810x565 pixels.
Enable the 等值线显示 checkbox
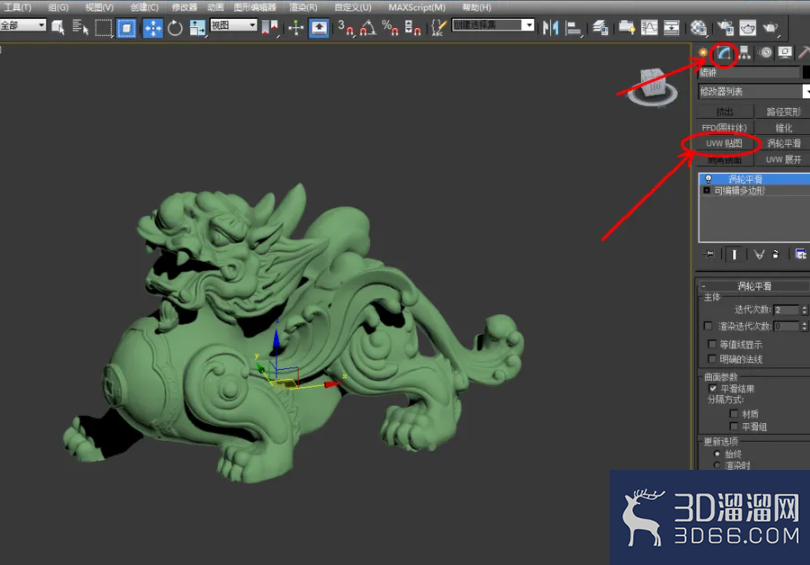[x=712, y=344]
